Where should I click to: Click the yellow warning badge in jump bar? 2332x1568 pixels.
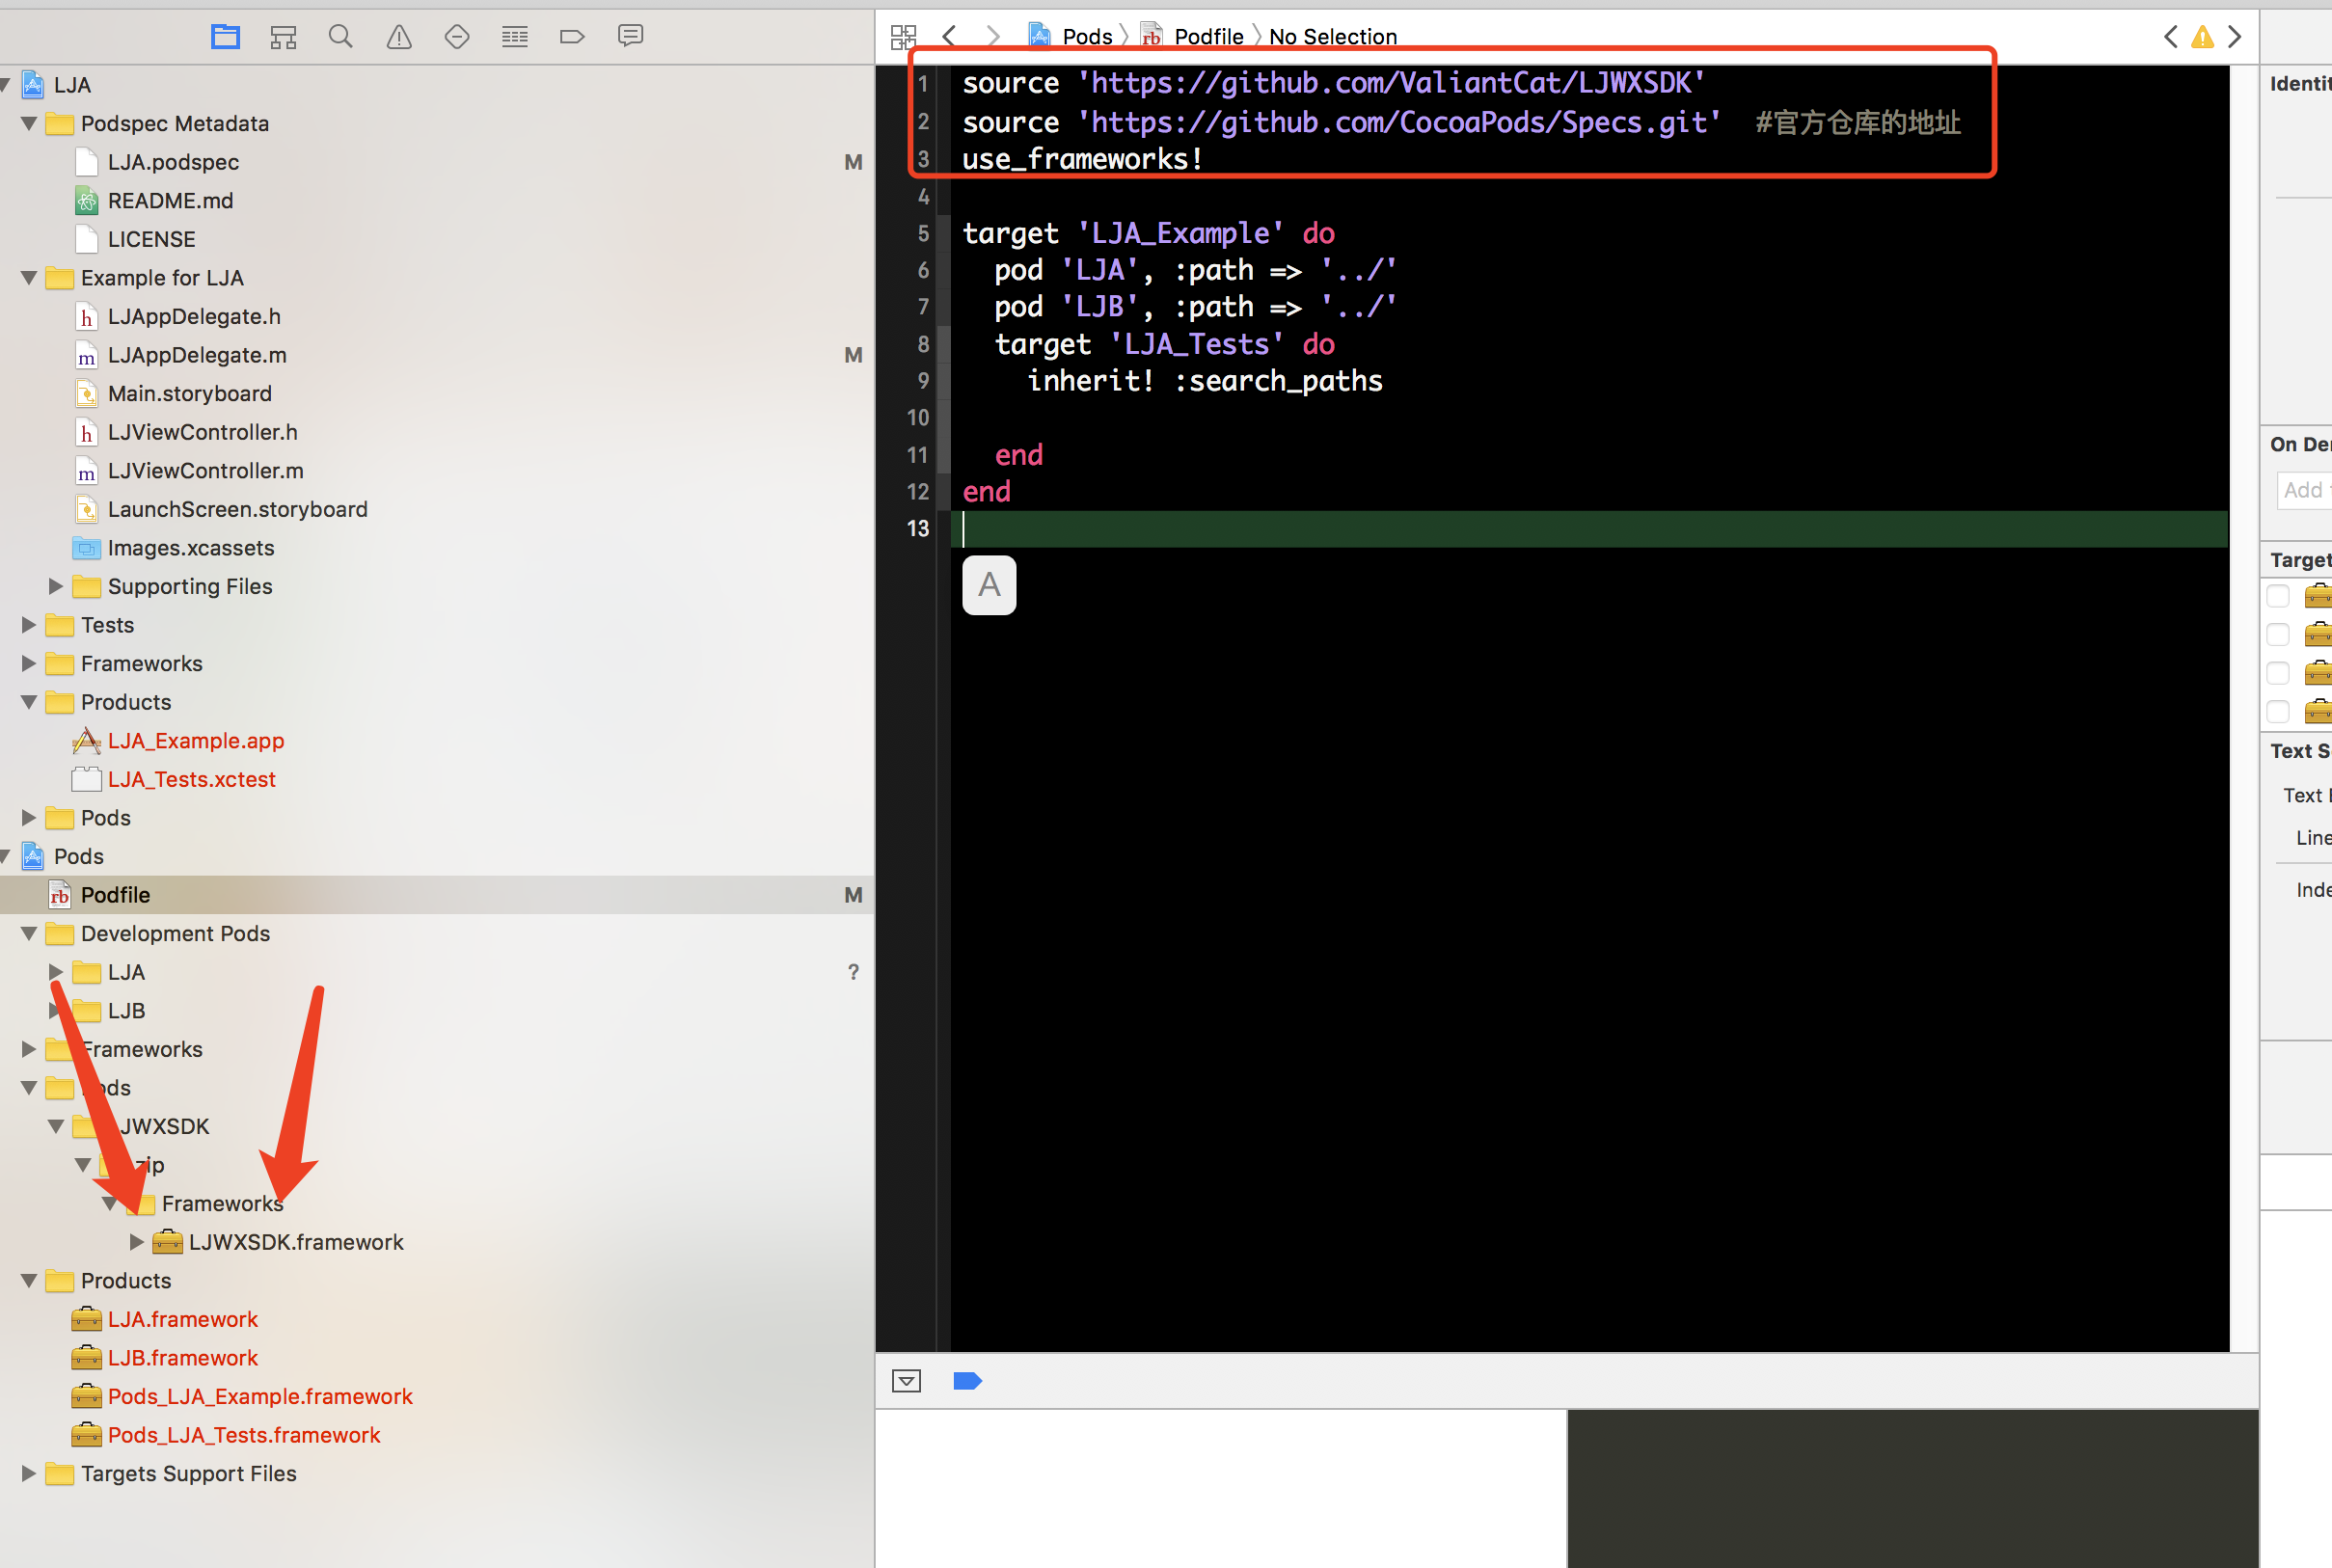point(2202,37)
